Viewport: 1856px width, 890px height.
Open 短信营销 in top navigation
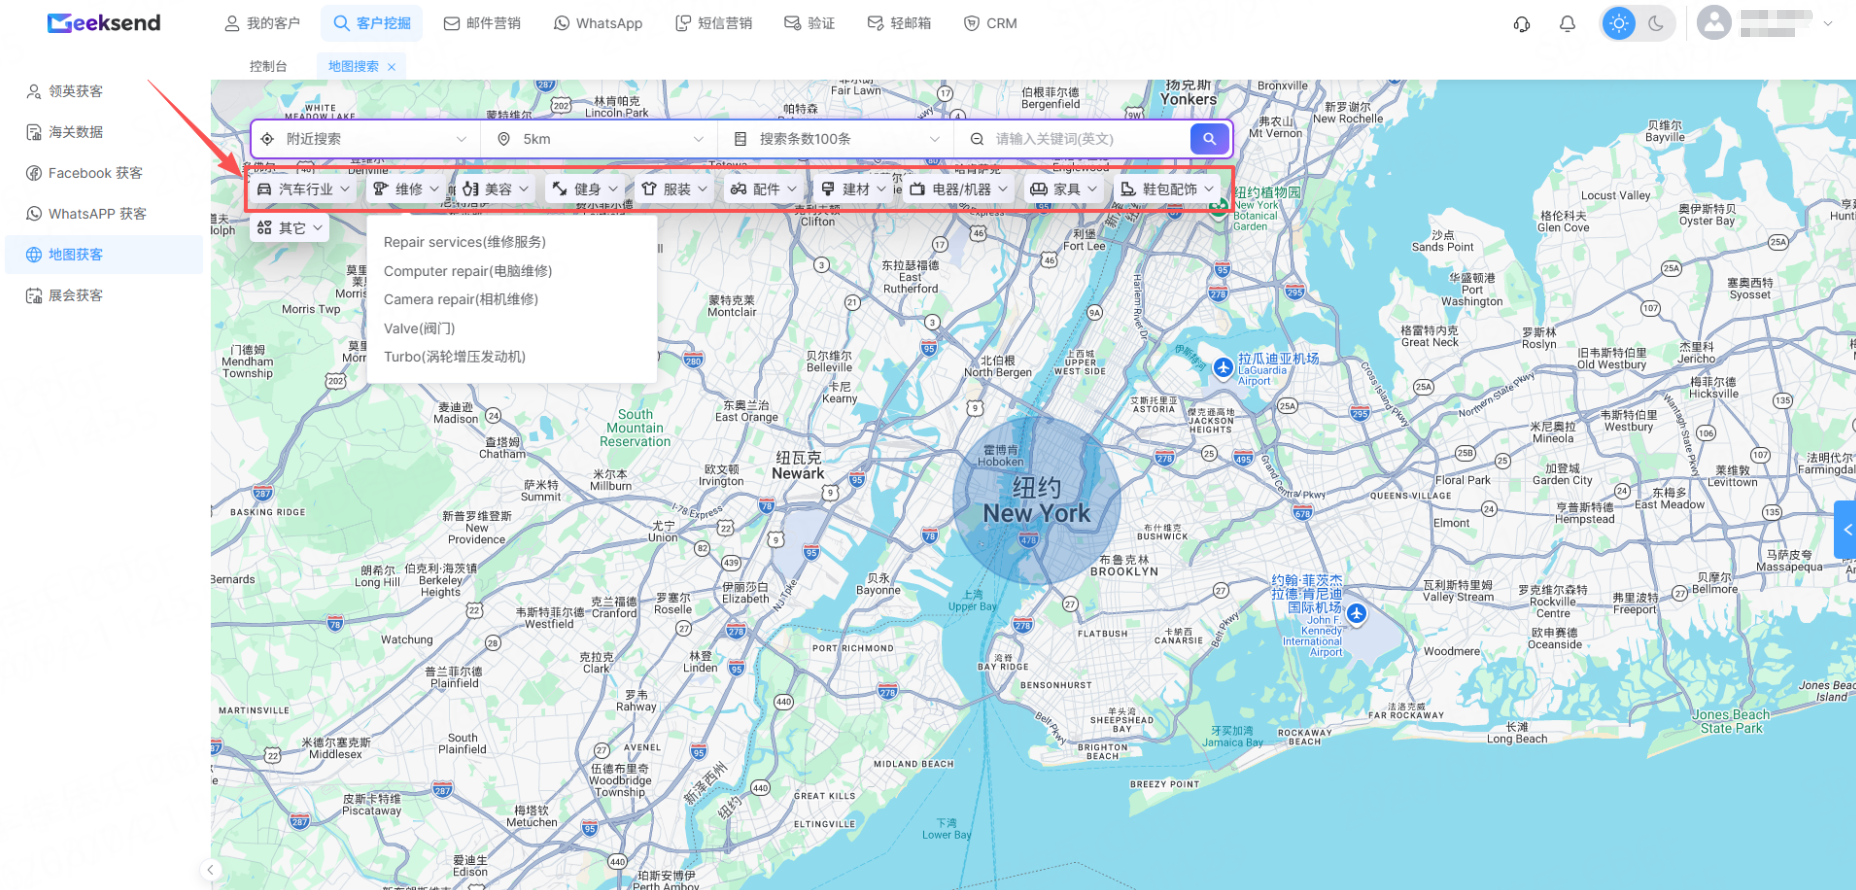tap(714, 23)
